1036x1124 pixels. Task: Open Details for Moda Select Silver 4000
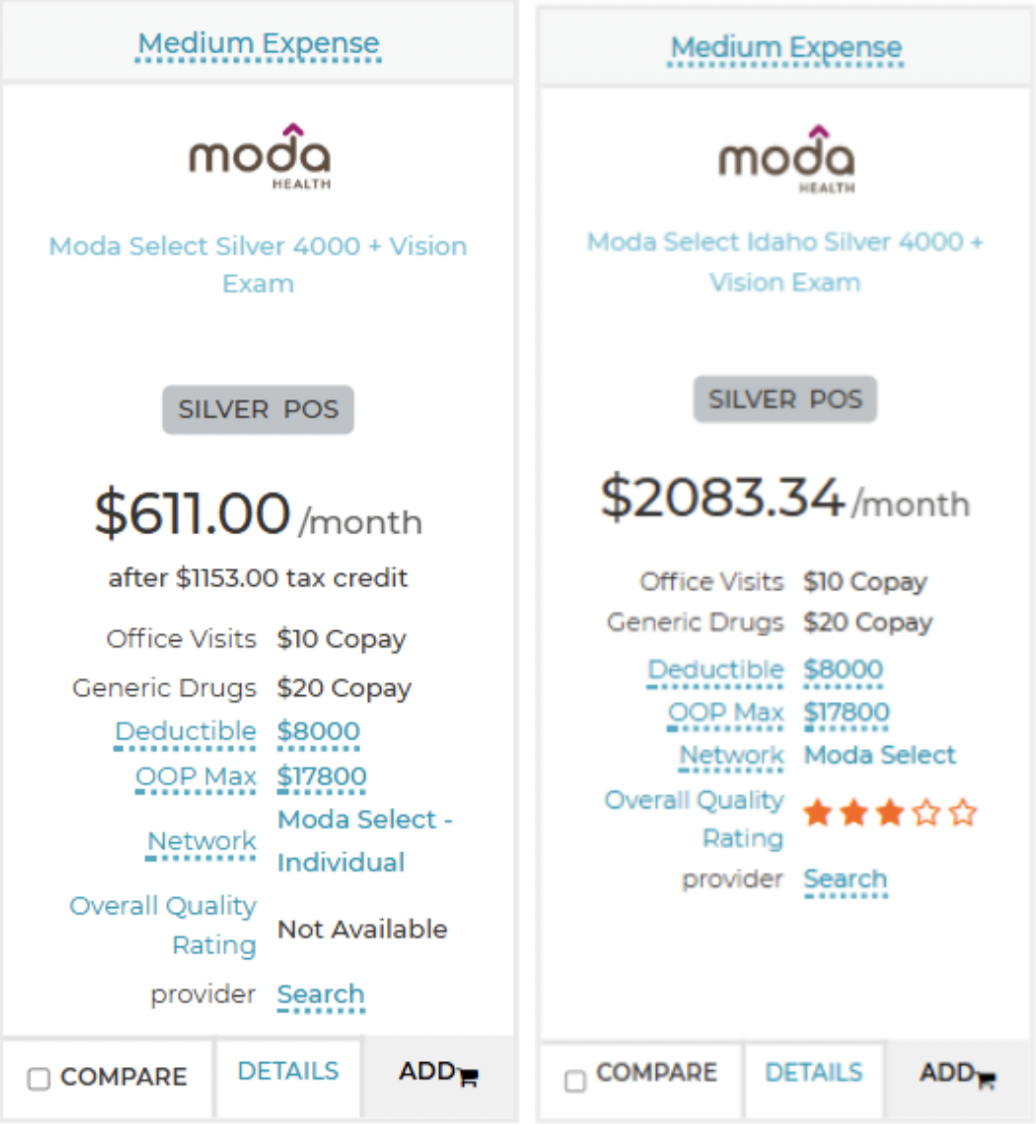pos(288,1072)
